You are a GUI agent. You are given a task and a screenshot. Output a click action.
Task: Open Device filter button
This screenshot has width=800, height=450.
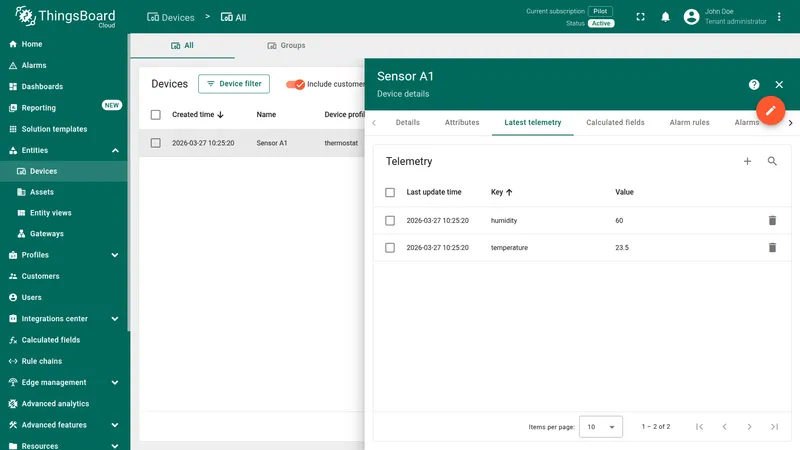[234, 84]
